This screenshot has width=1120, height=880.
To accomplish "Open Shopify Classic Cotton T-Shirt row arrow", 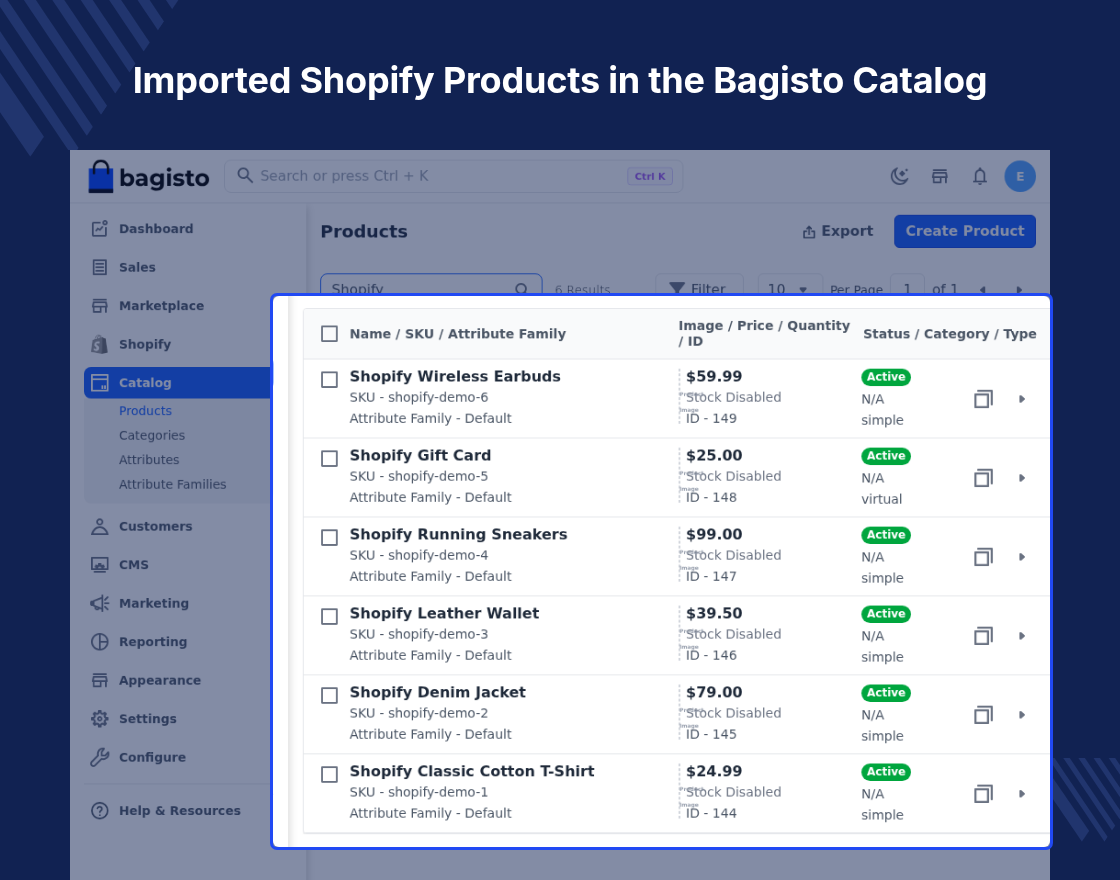I will tap(1022, 794).
